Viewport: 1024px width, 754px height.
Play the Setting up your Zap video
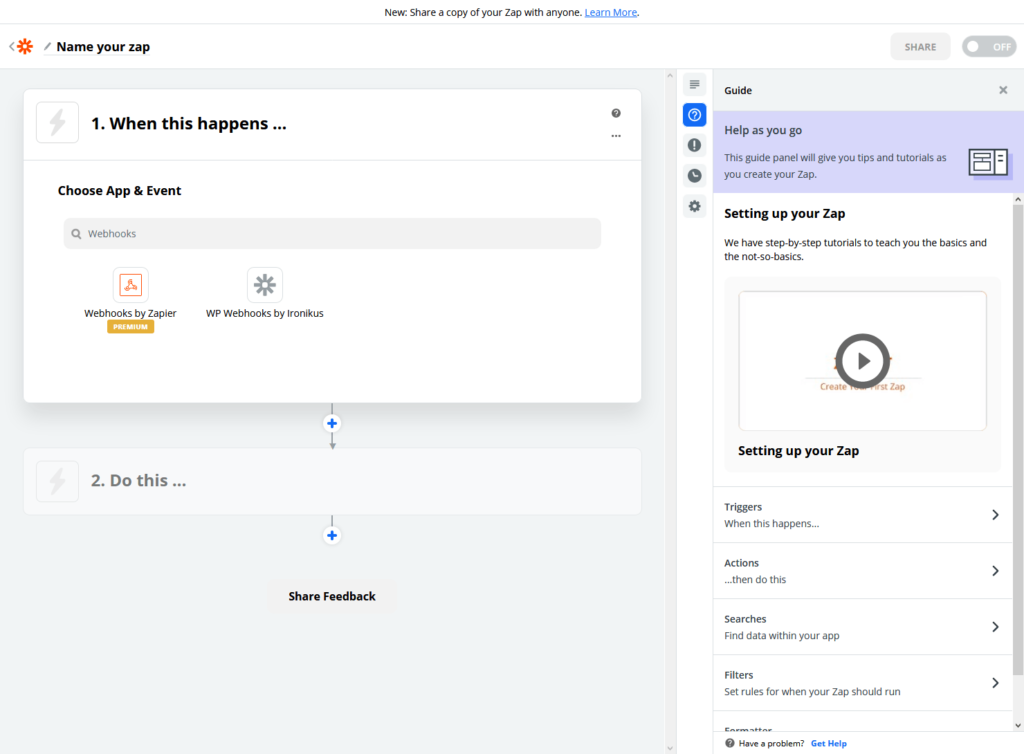pos(863,360)
